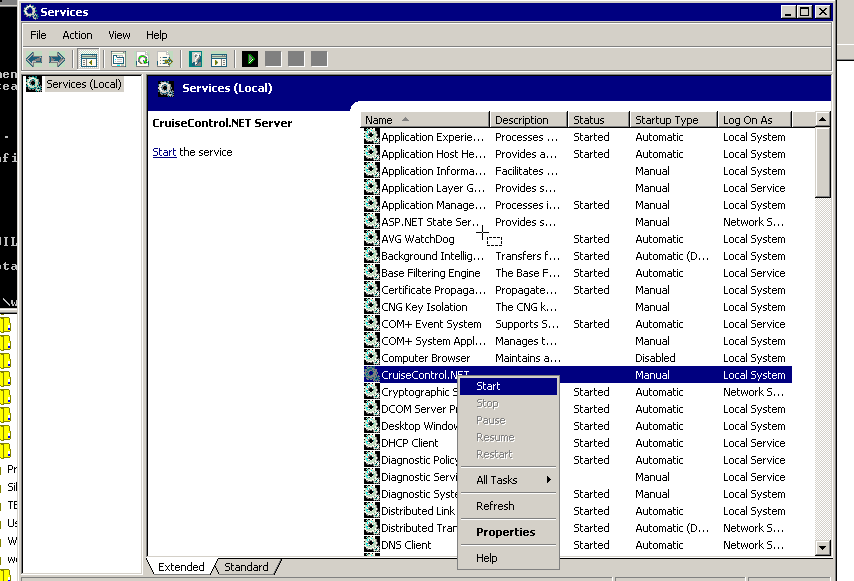Click gear icon of COM+ Event System
The width and height of the screenshot is (854, 581).
(x=371, y=323)
